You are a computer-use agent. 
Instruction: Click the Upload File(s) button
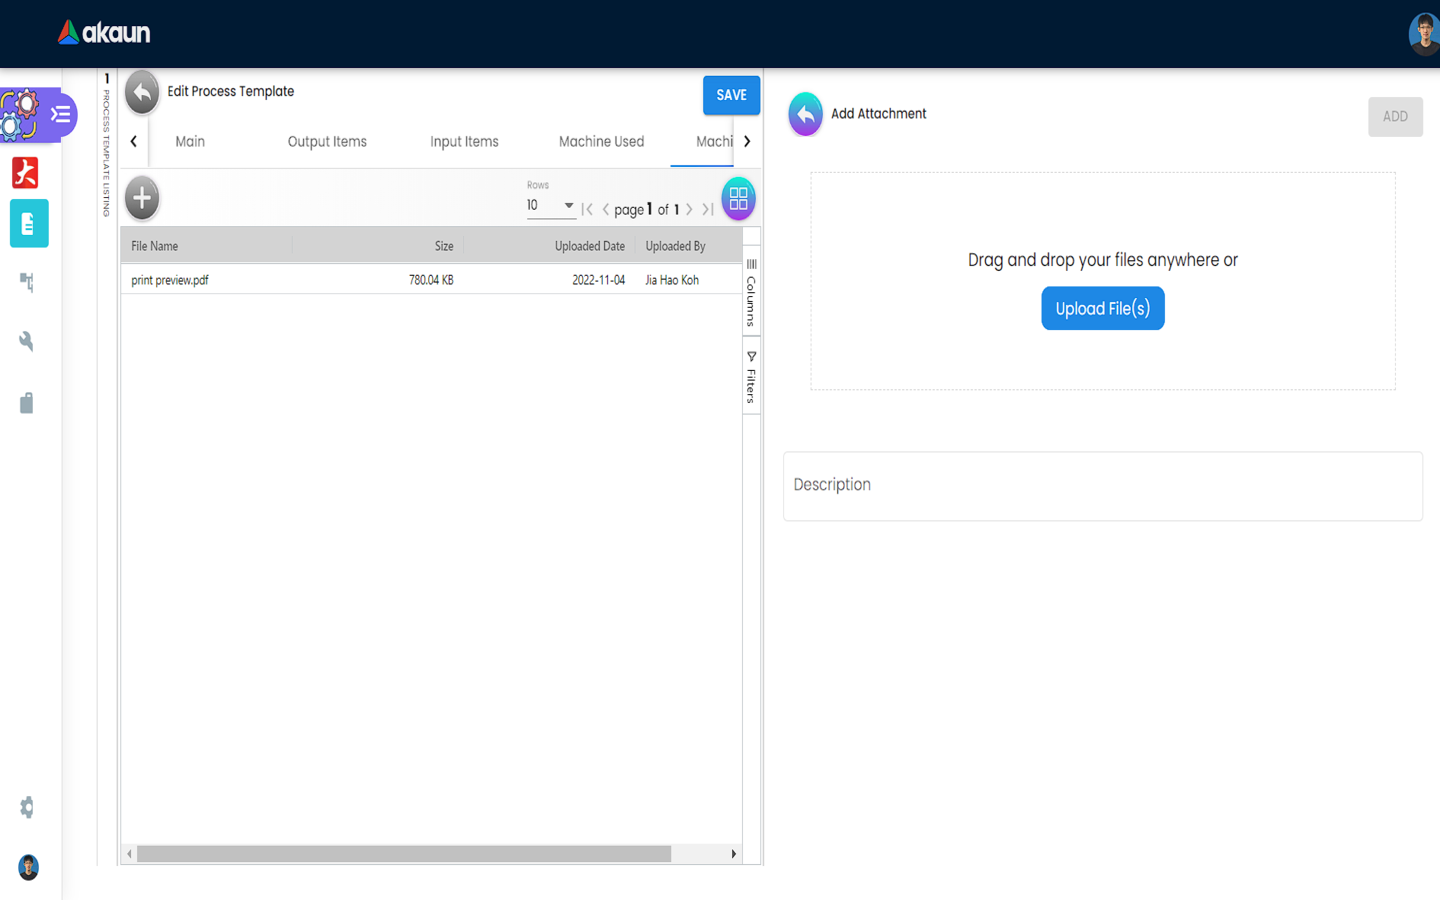[1102, 309]
